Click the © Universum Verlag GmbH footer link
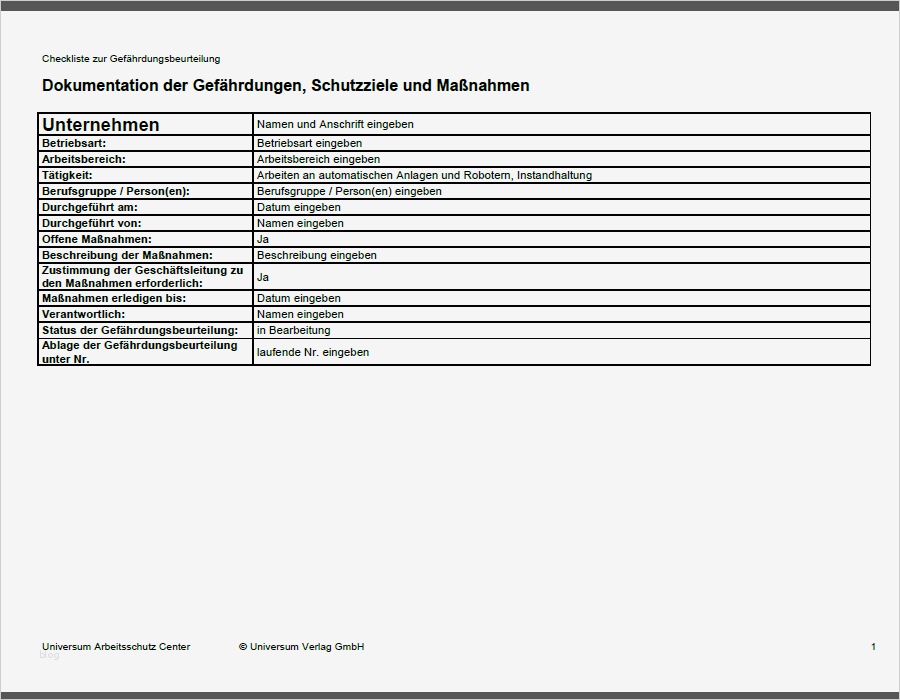The image size is (900, 700). (x=302, y=647)
